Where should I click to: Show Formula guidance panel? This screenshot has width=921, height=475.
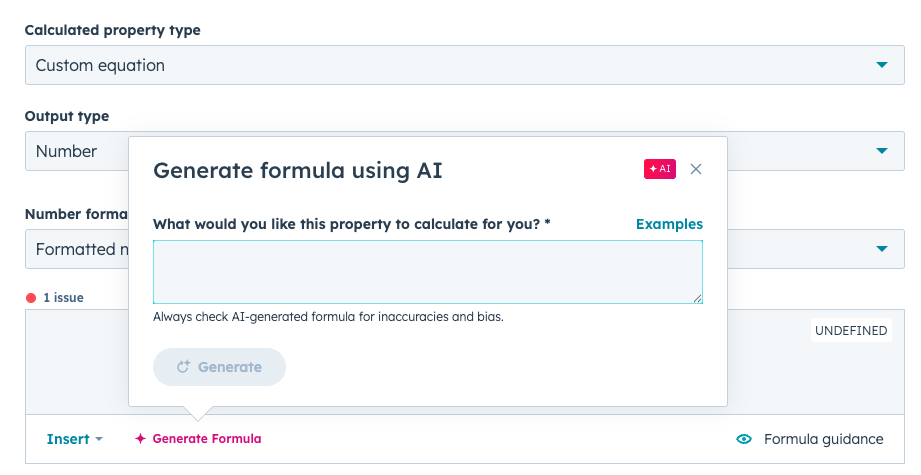[823, 439]
